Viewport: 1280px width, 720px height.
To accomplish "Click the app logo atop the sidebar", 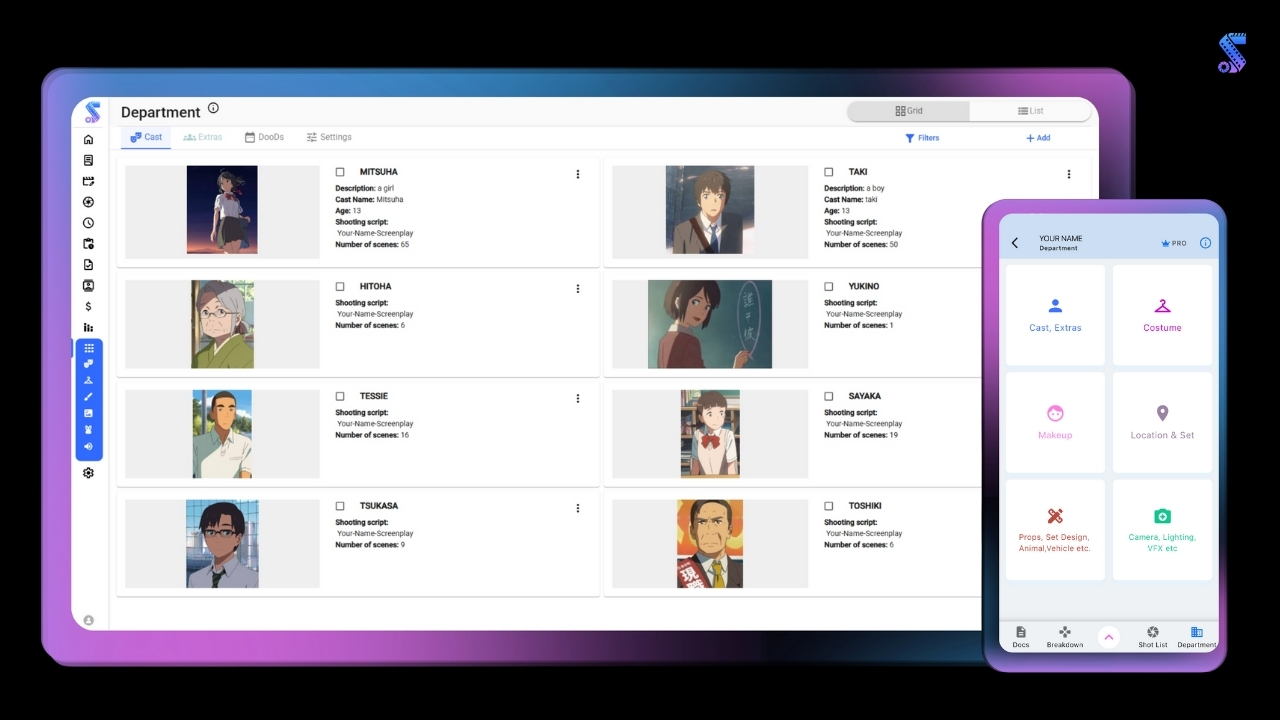I will (x=93, y=113).
